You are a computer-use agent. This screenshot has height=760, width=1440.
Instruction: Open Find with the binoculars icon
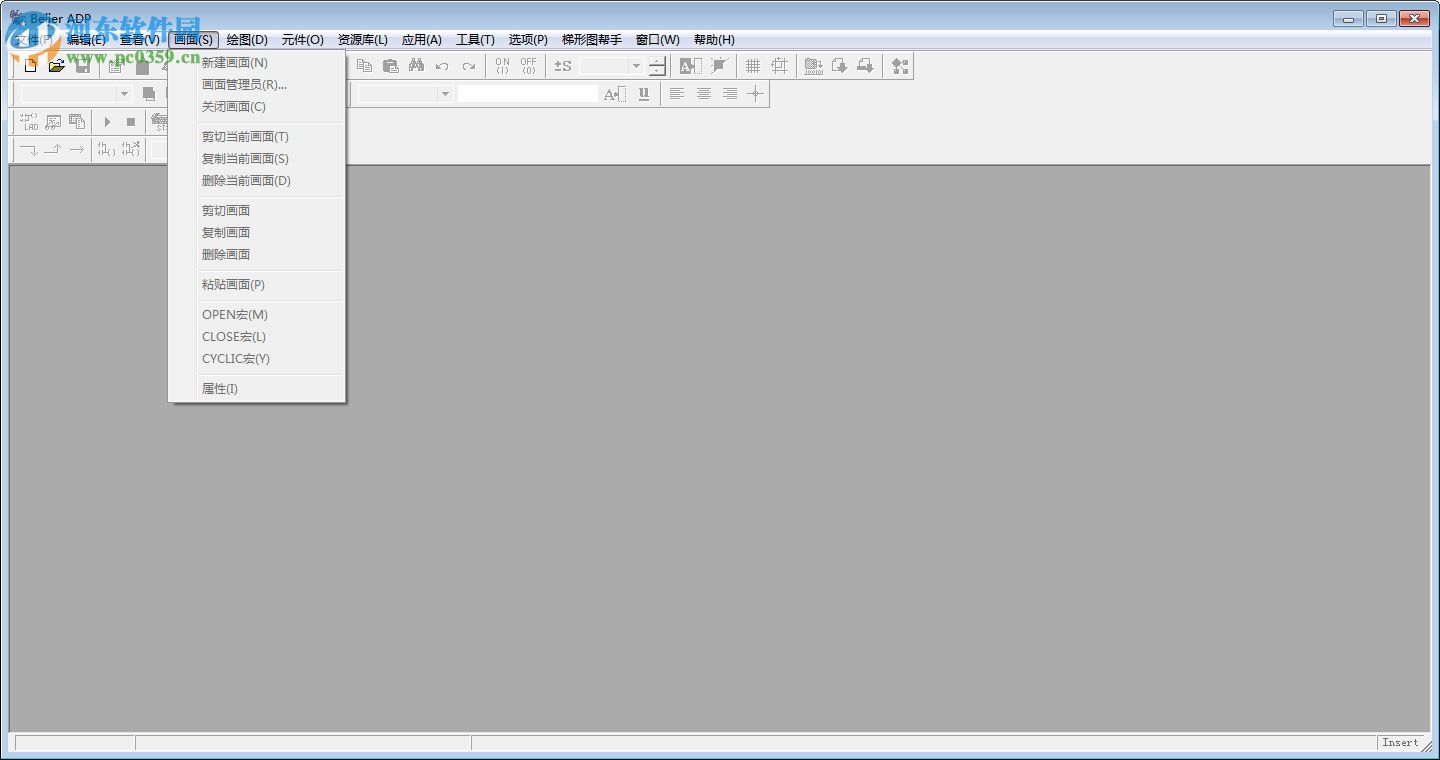pyautogui.click(x=416, y=66)
